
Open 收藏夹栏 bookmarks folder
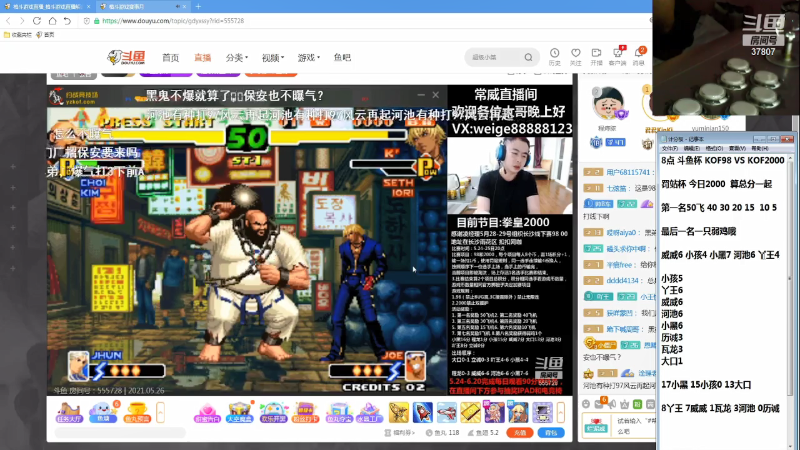coord(18,35)
